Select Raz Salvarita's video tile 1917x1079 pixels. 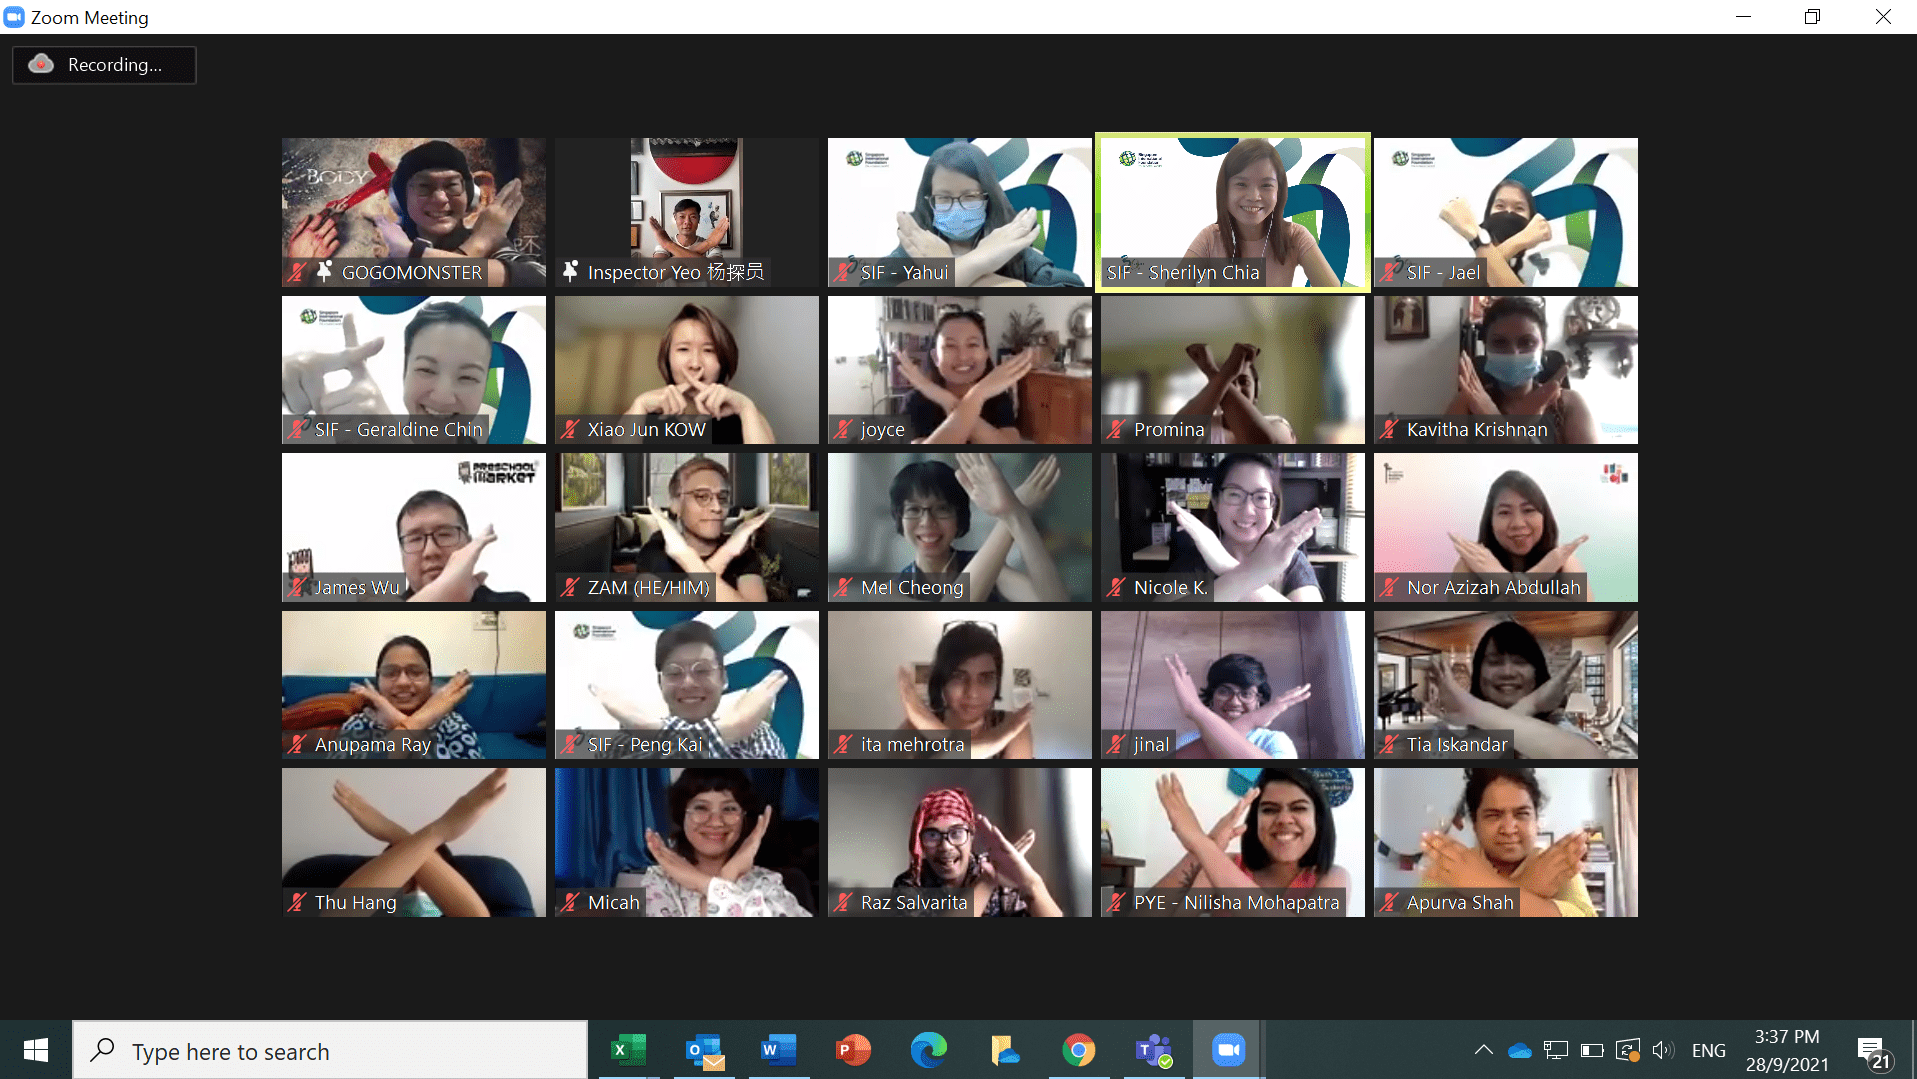tap(960, 842)
